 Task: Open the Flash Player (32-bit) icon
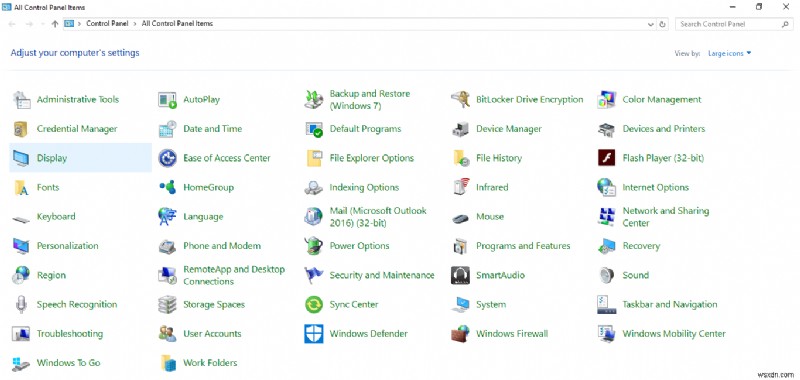[607, 158]
